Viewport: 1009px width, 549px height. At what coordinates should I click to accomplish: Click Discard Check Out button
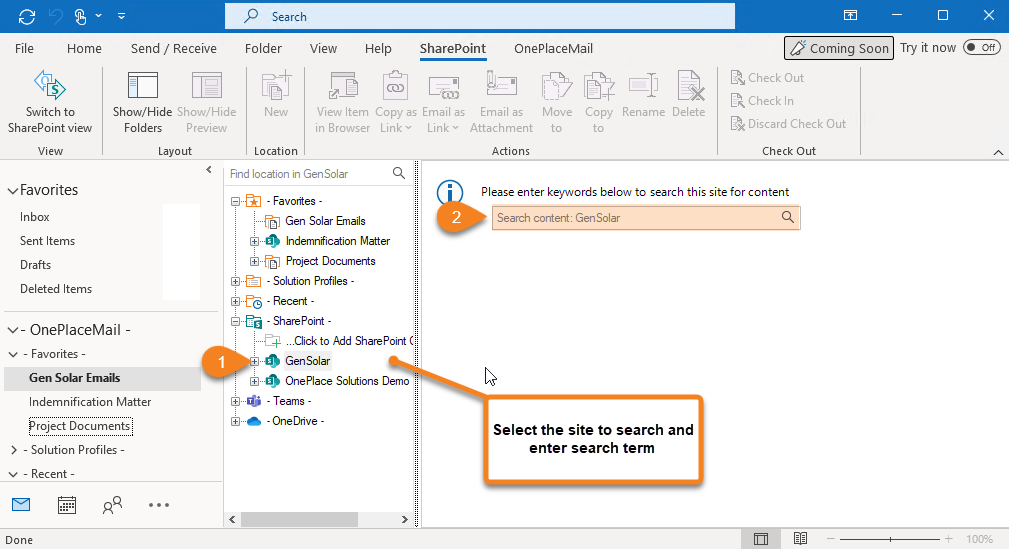tap(788, 124)
